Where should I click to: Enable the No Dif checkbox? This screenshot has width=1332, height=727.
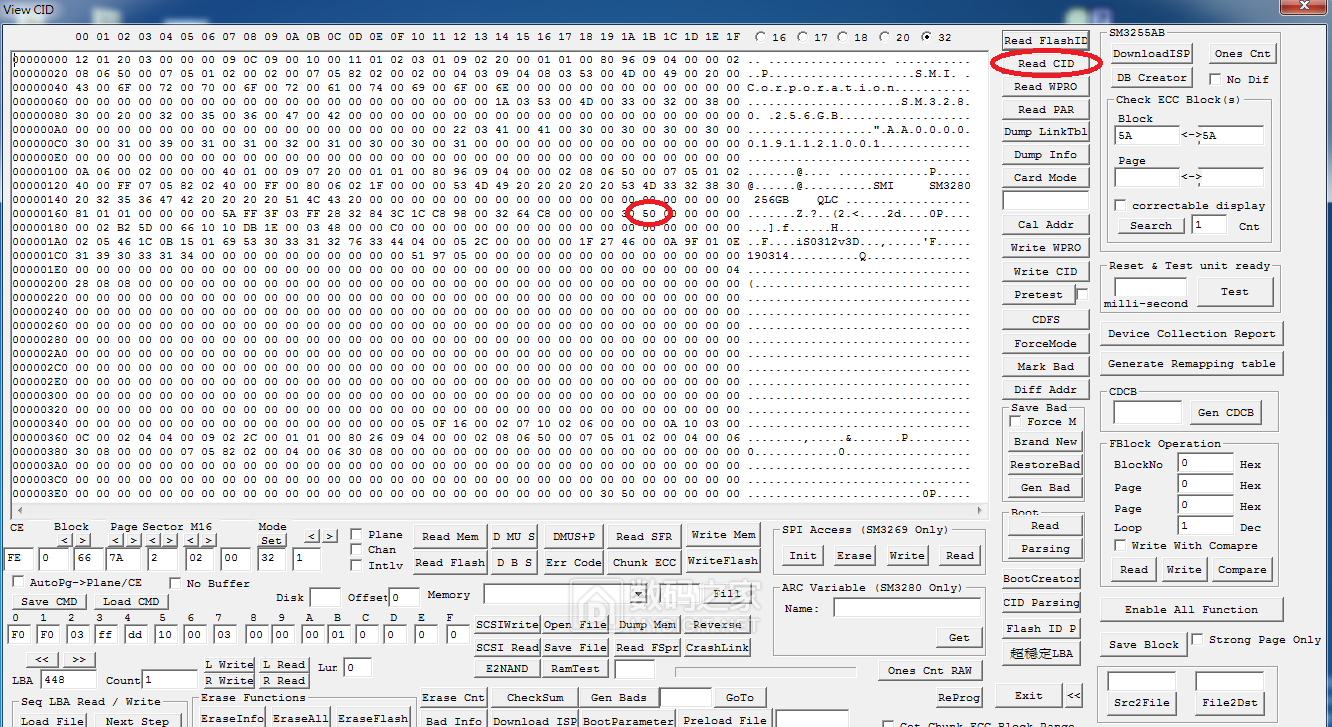(1216, 79)
